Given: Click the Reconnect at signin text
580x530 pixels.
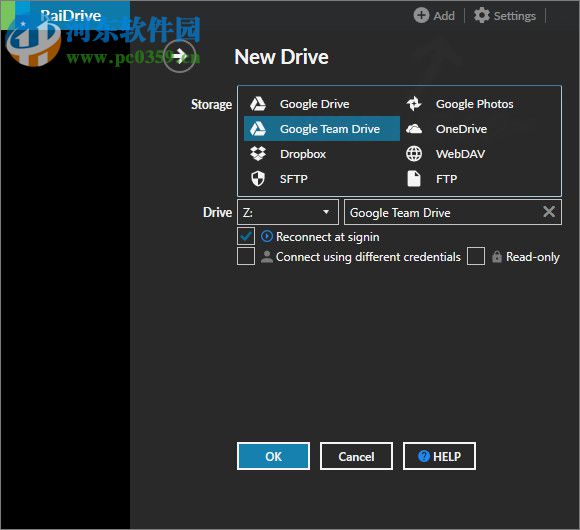Looking at the screenshot, I should point(328,237).
